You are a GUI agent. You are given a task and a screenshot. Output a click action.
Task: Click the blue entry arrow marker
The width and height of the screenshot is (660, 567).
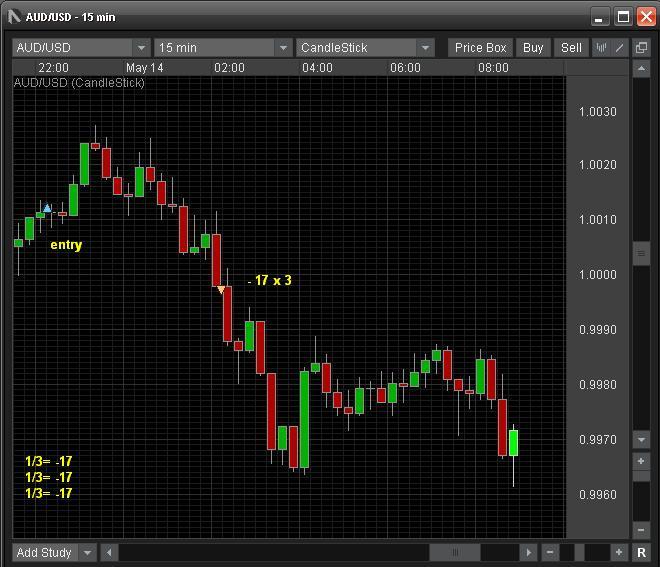[47, 208]
